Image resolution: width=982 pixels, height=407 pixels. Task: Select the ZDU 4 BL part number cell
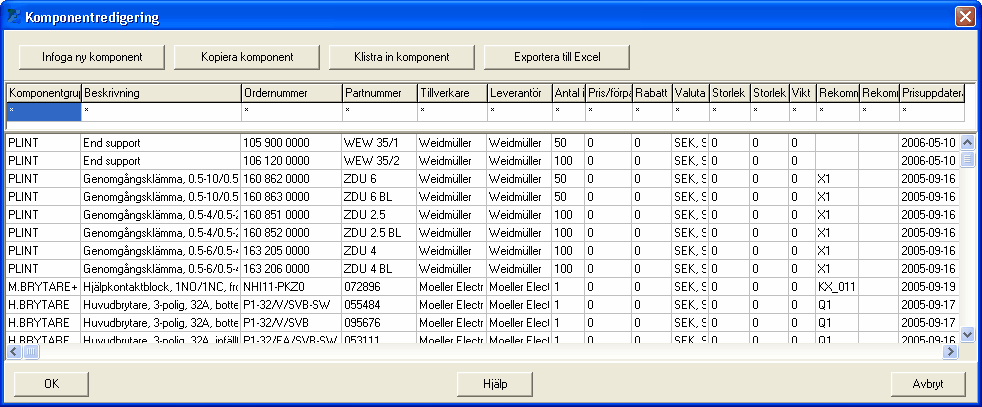click(380, 270)
